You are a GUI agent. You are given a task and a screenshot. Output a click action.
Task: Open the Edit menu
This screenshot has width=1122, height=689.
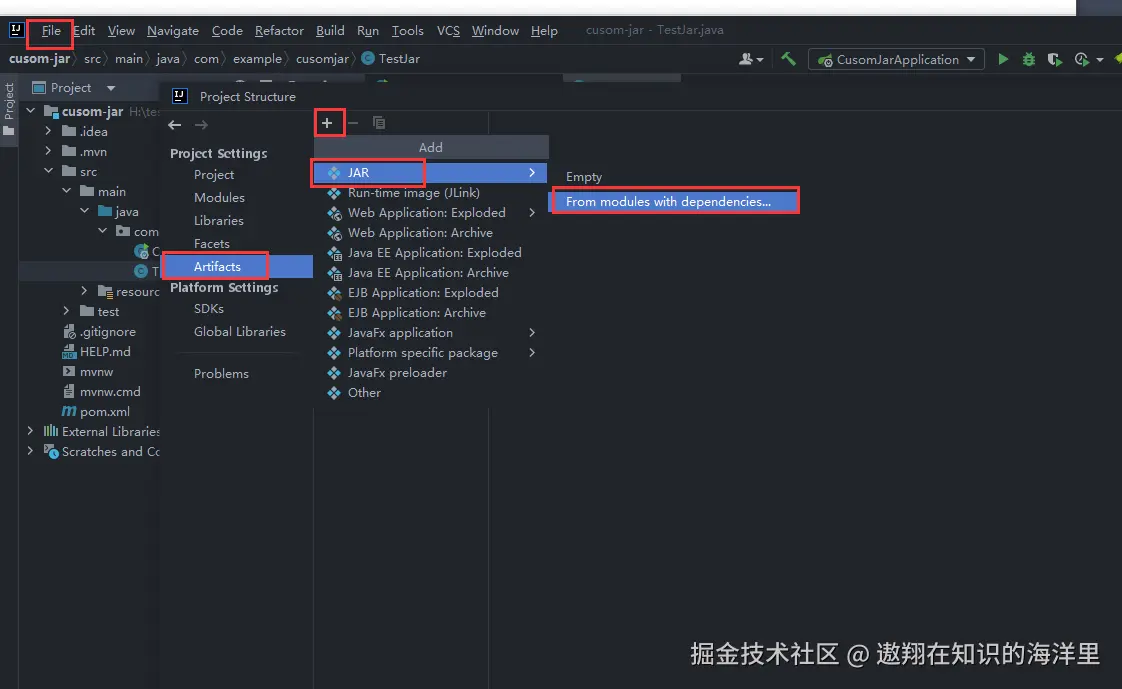click(x=84, y=31)
